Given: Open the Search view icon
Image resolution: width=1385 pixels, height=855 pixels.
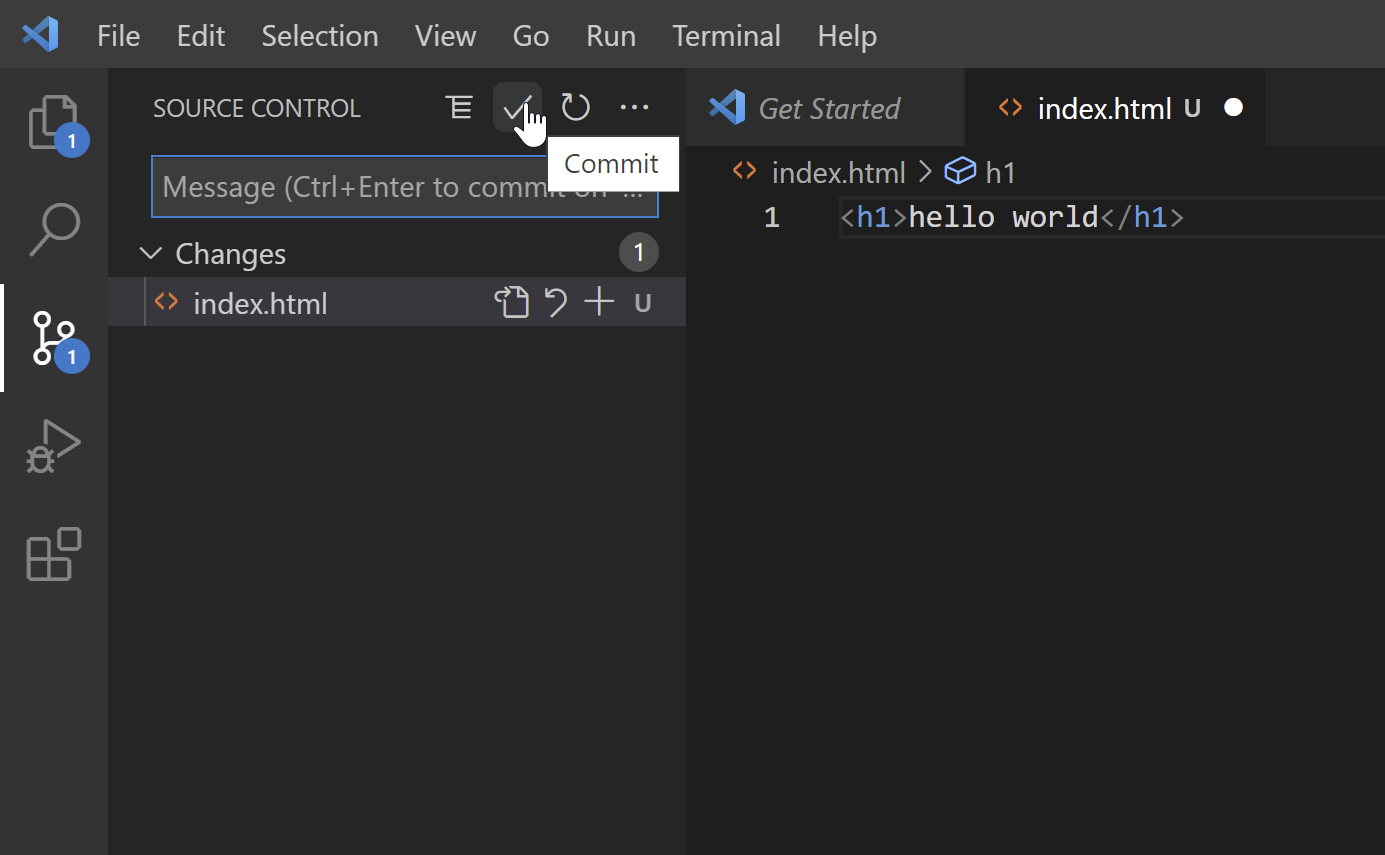Looking at the screenshot, I should click(x=54, y=230).
